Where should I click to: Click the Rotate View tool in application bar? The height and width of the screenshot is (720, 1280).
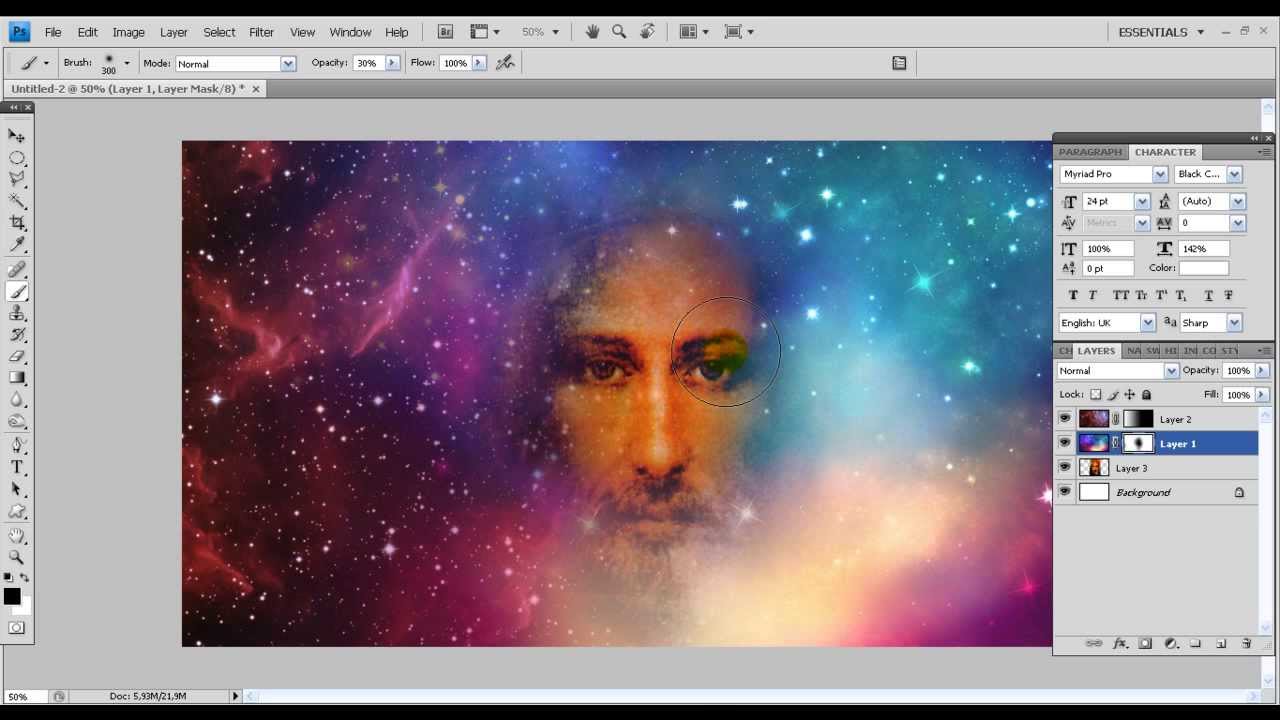click(648, 32)
